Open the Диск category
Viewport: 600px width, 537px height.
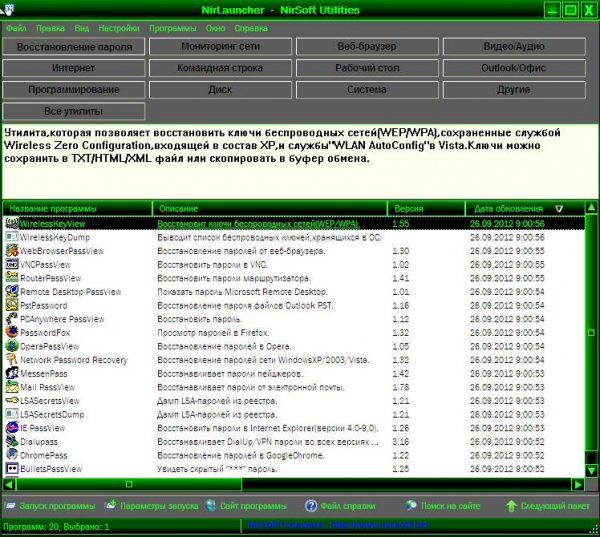[220, 90]
